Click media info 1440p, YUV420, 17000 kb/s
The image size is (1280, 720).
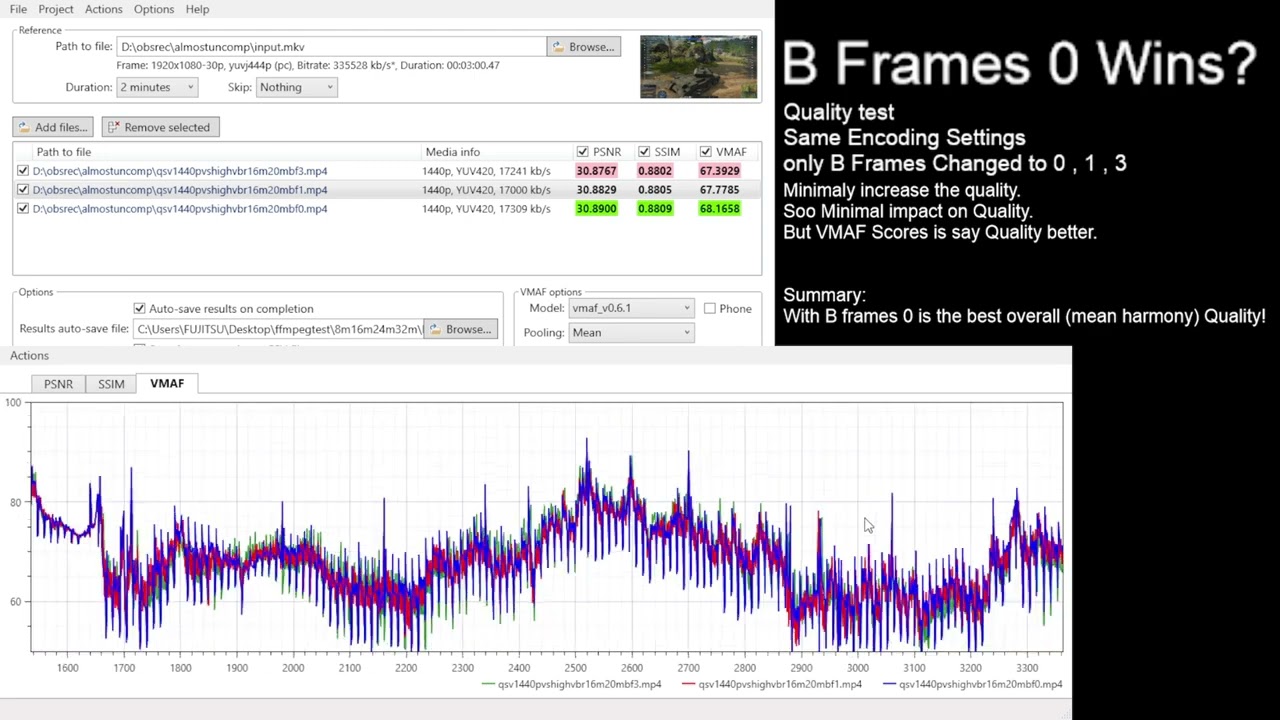click(486, 190)
